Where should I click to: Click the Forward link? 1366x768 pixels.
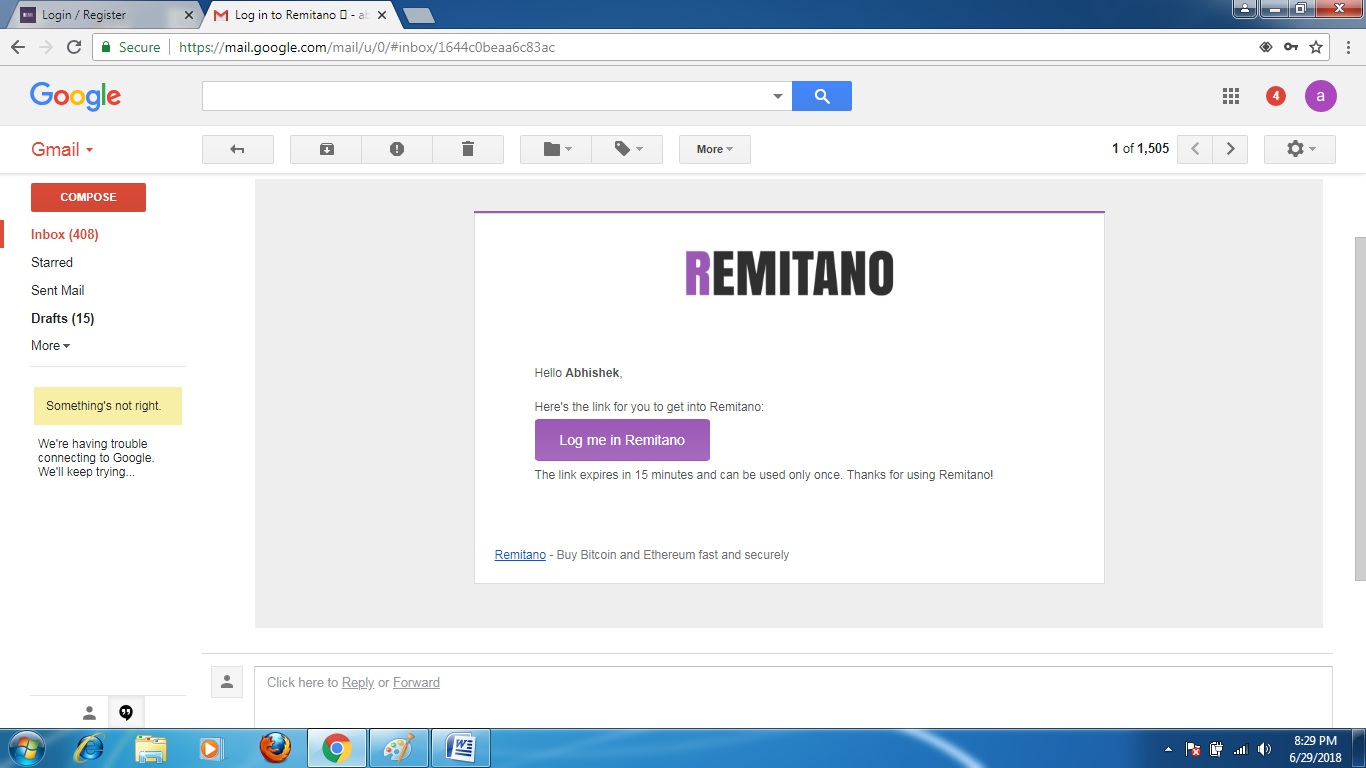coord(416,682)
